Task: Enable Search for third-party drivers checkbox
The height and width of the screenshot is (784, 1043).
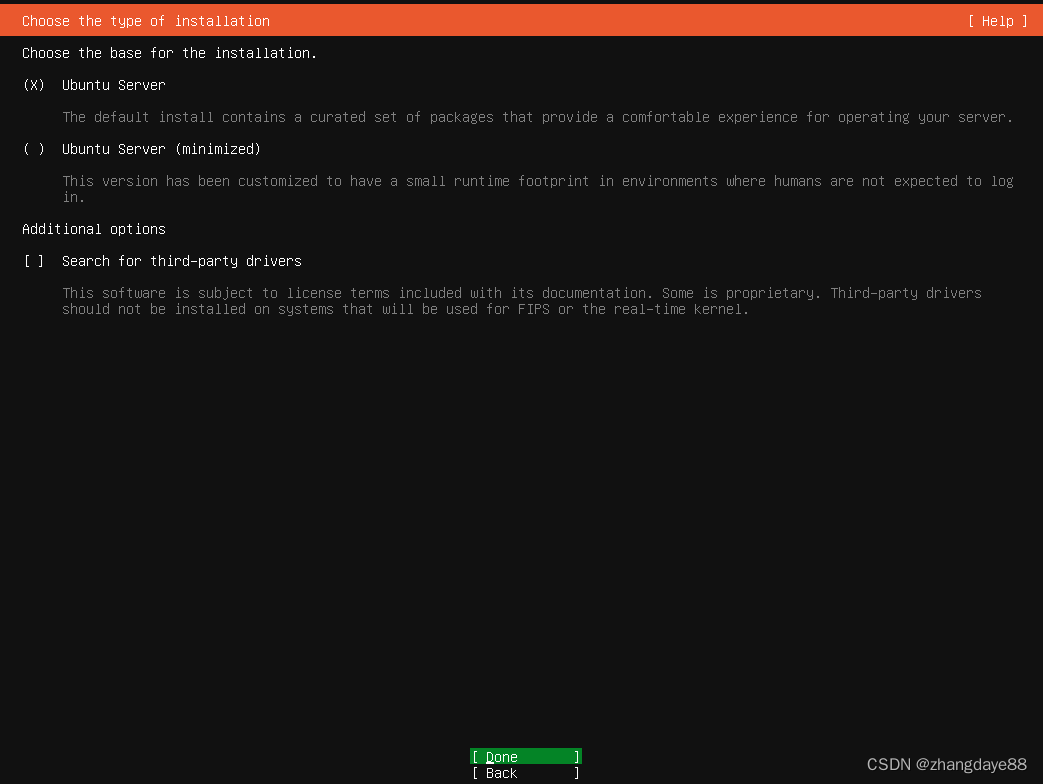Action: [x=34, y=261]
